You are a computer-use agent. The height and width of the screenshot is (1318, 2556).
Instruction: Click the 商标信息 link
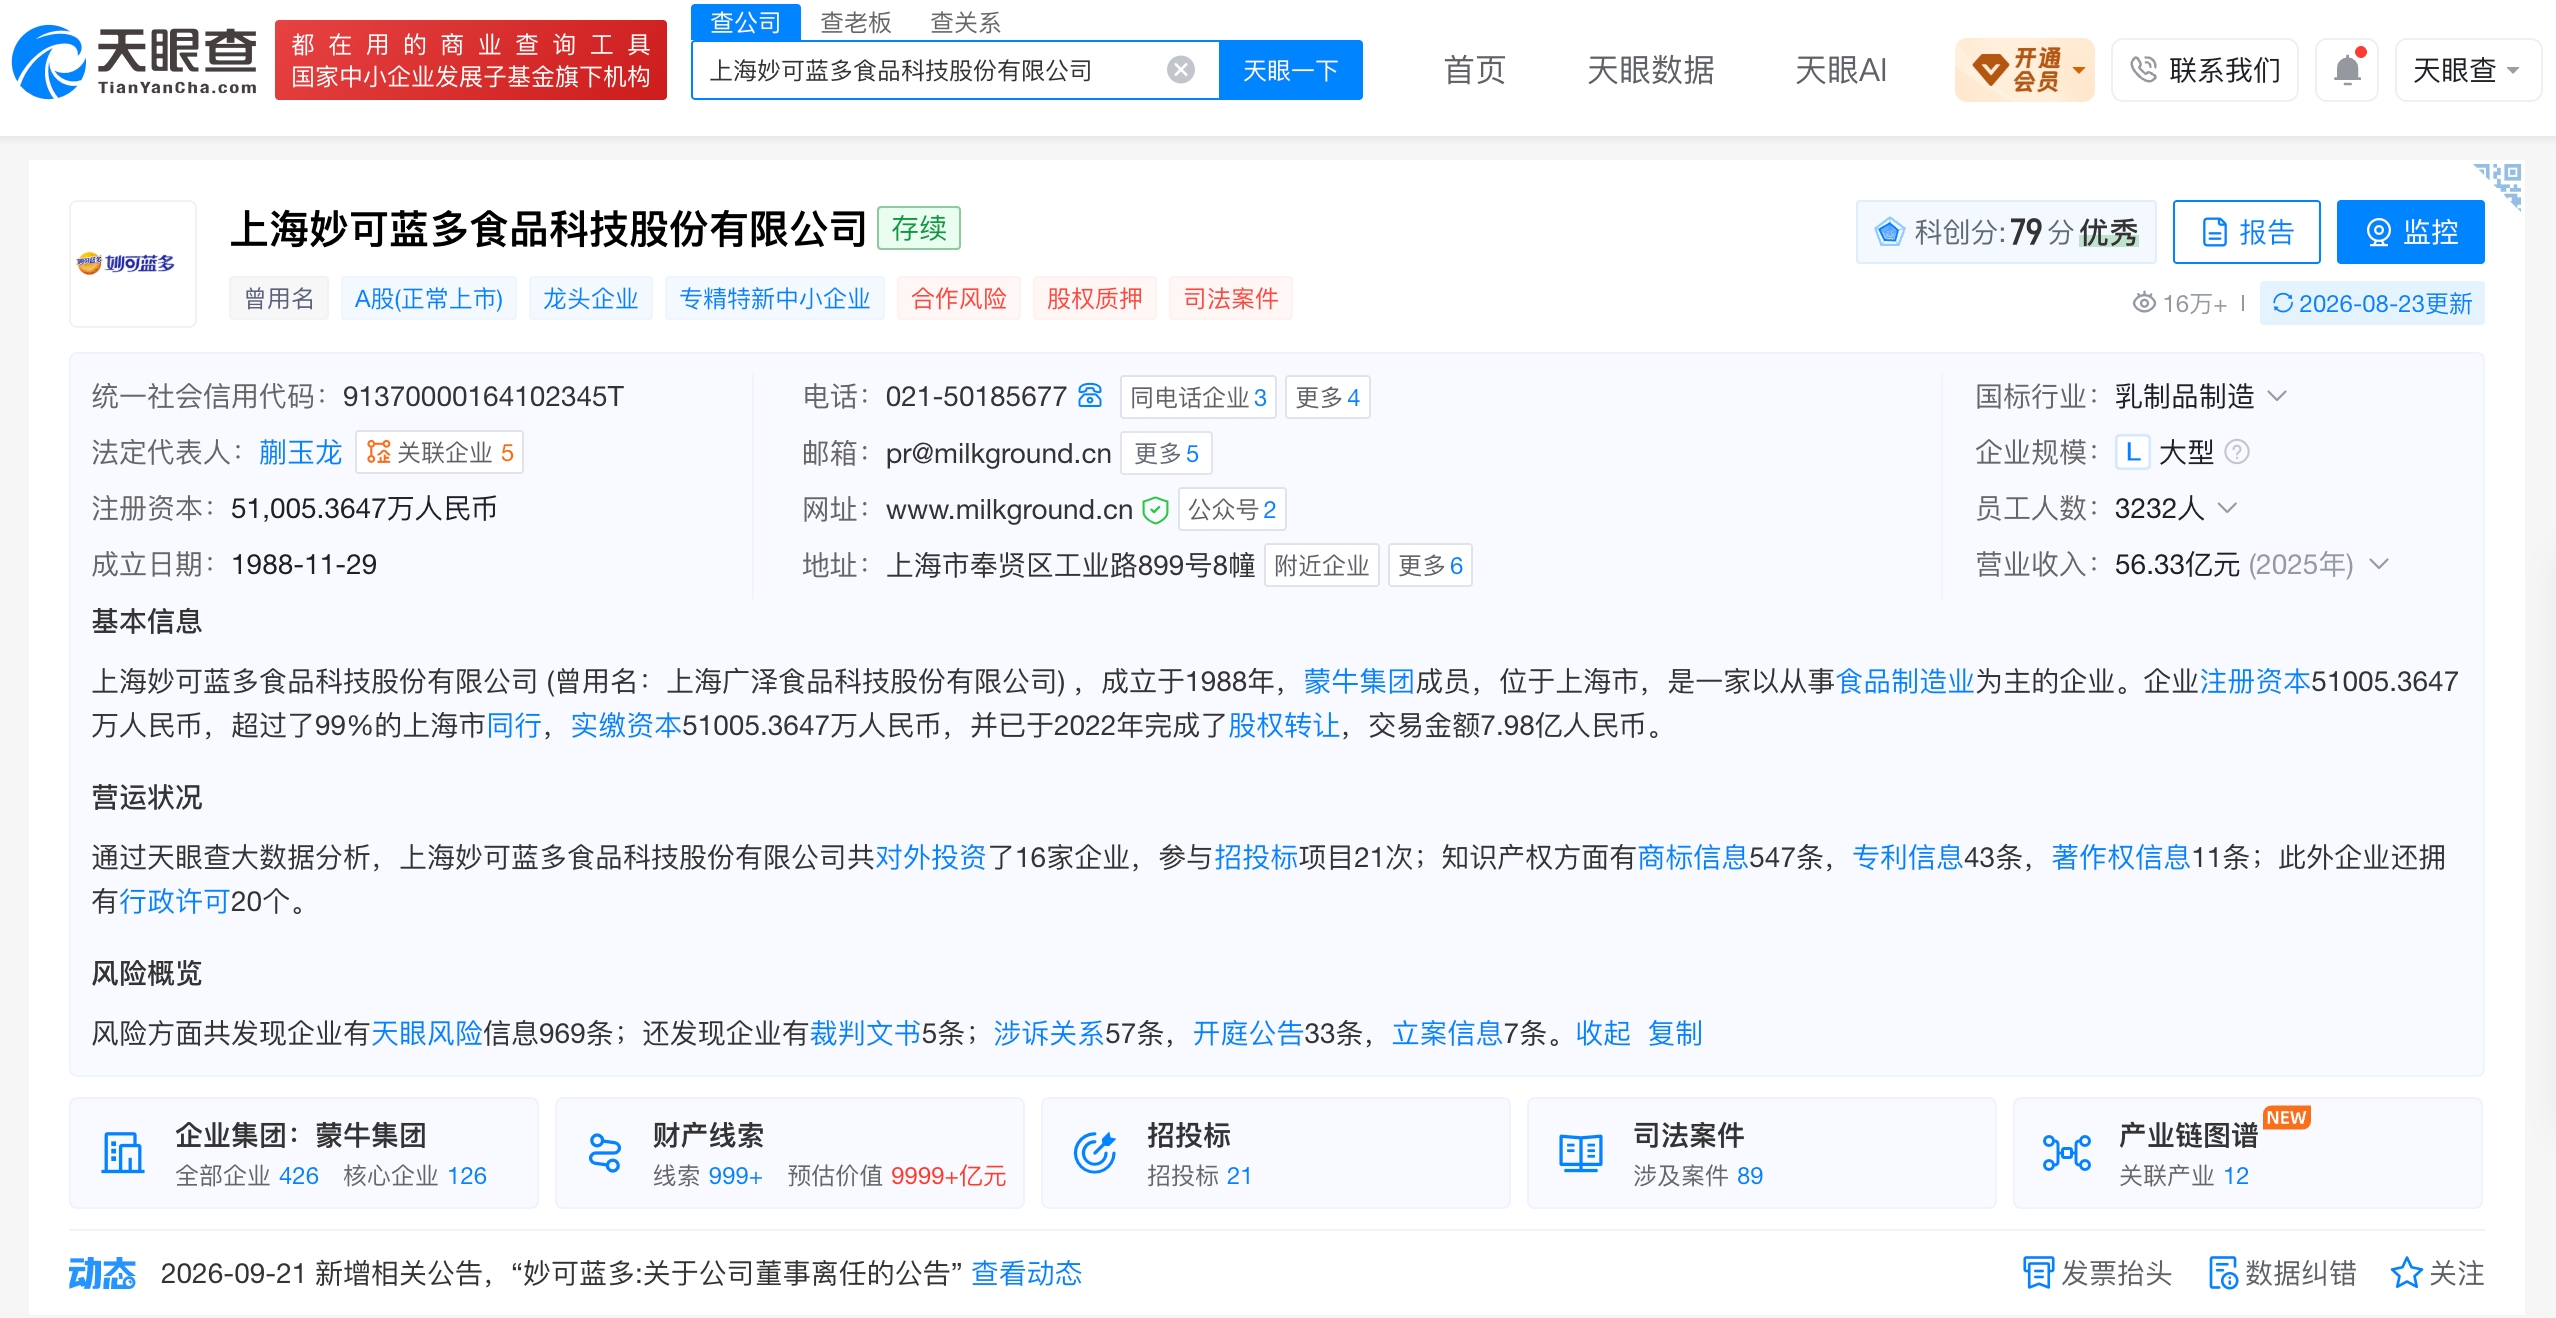click(x=1692, y=857)
